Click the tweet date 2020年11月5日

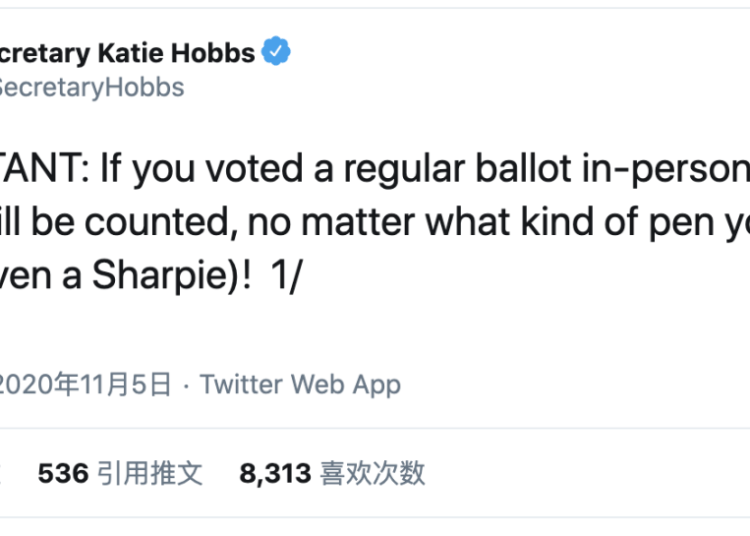pyautogui.click(x=85, y=384)
